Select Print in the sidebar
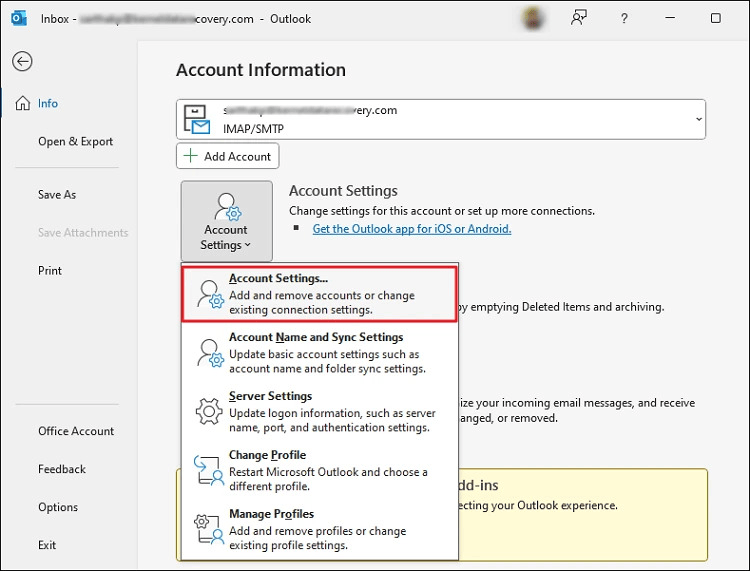750x571 pixels. coord(50,271)
